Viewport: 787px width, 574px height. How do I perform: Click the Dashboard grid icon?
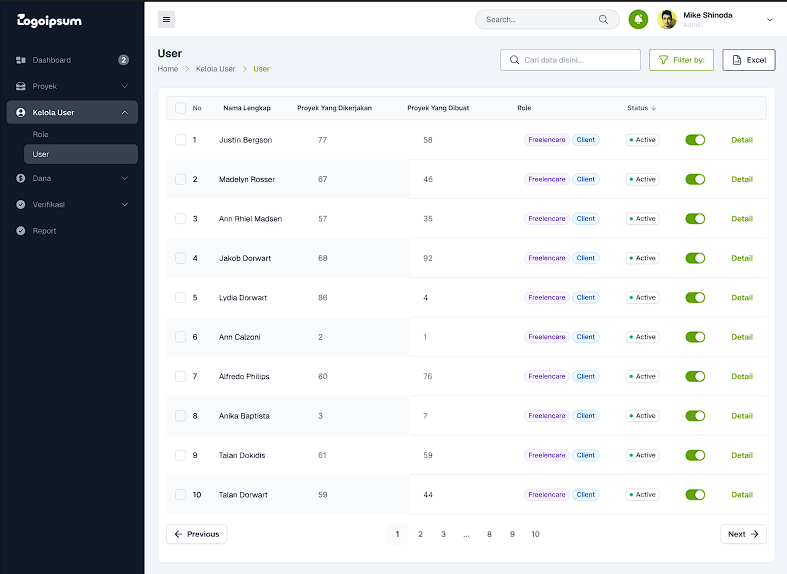click(21, 60)
